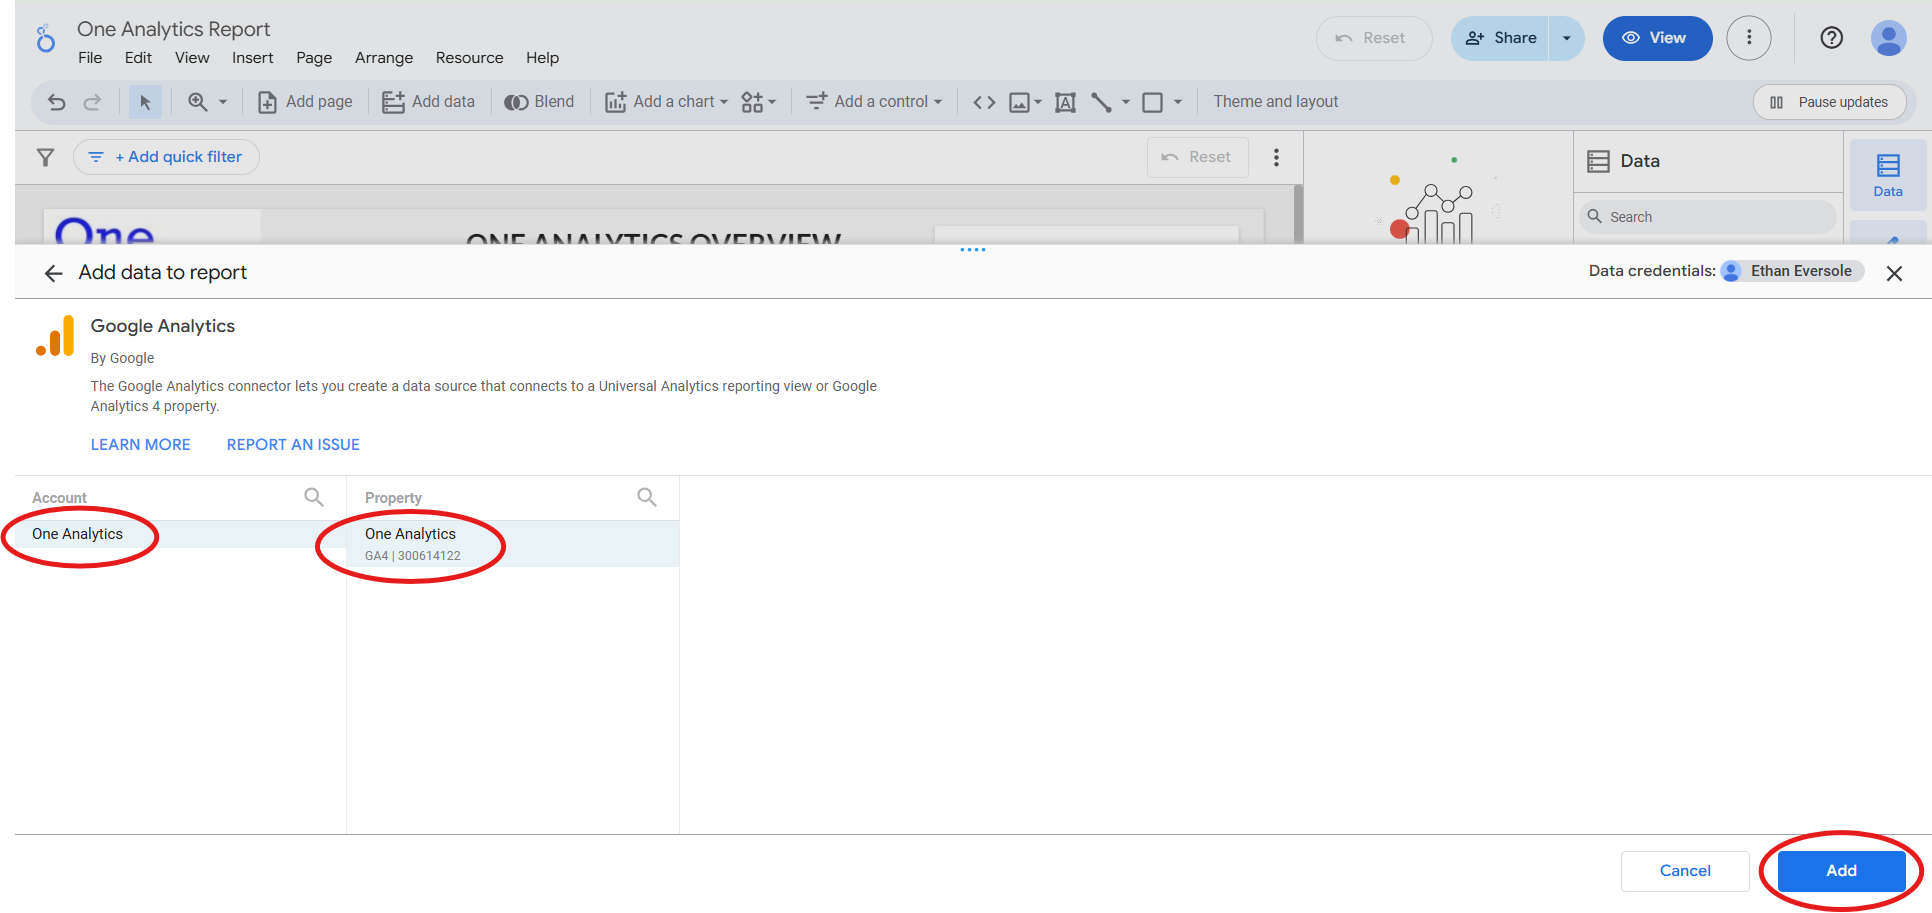Open the Arrange menu
1932x913 pixels.
tap(384, 58)
